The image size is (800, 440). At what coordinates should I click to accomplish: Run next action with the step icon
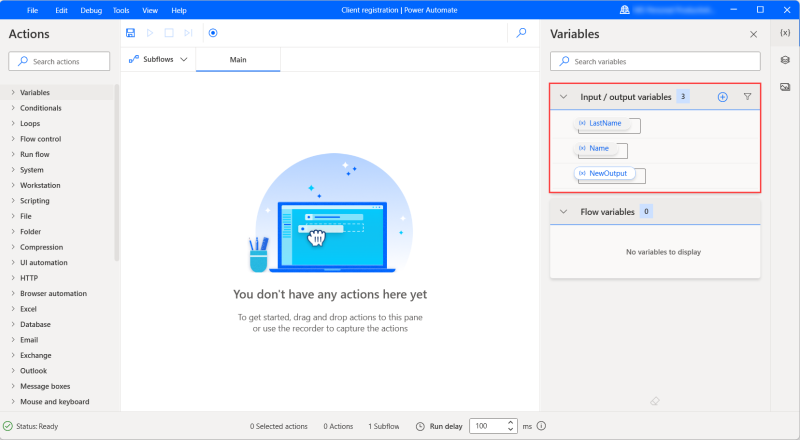188,33
